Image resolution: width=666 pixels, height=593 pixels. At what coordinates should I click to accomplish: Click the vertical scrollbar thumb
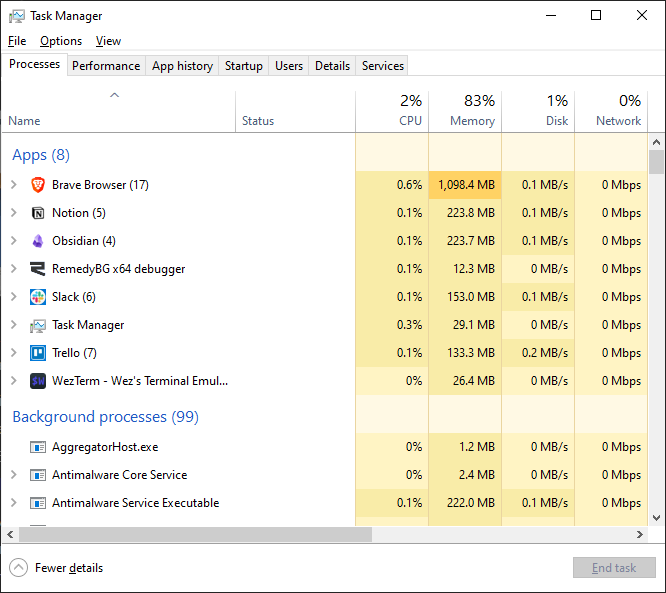tap(657, 162)
